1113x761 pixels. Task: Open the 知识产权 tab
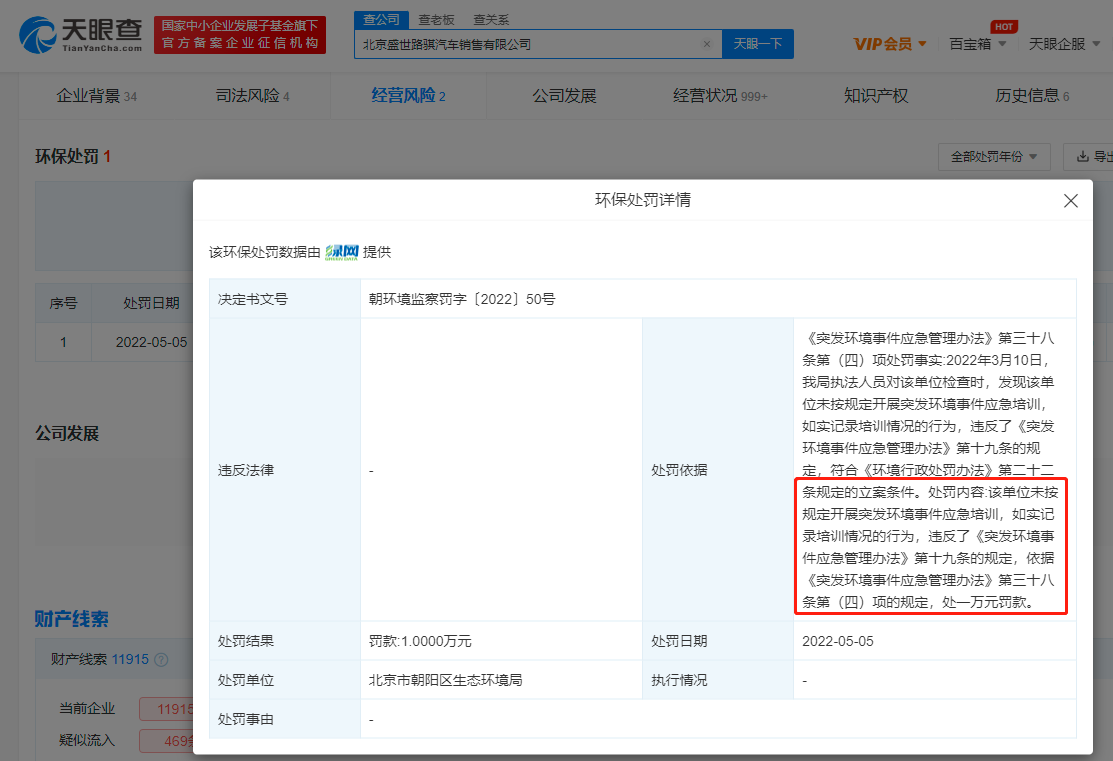[x=876, y=96]
